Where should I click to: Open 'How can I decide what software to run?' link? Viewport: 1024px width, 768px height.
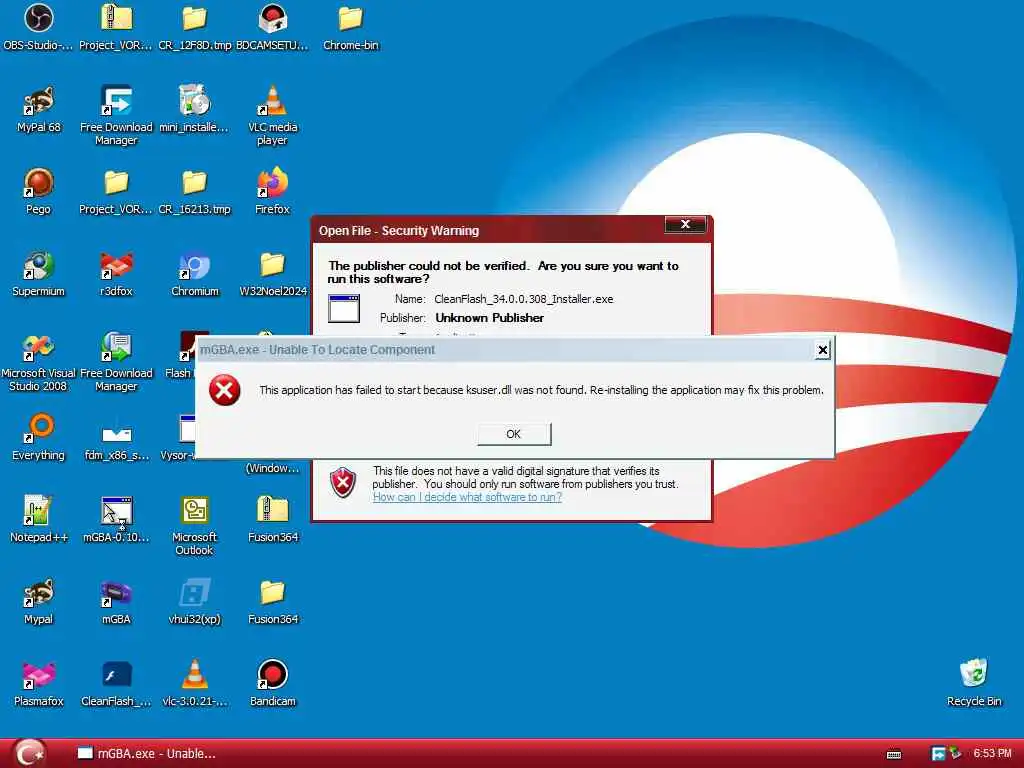(x=467, y=497)
